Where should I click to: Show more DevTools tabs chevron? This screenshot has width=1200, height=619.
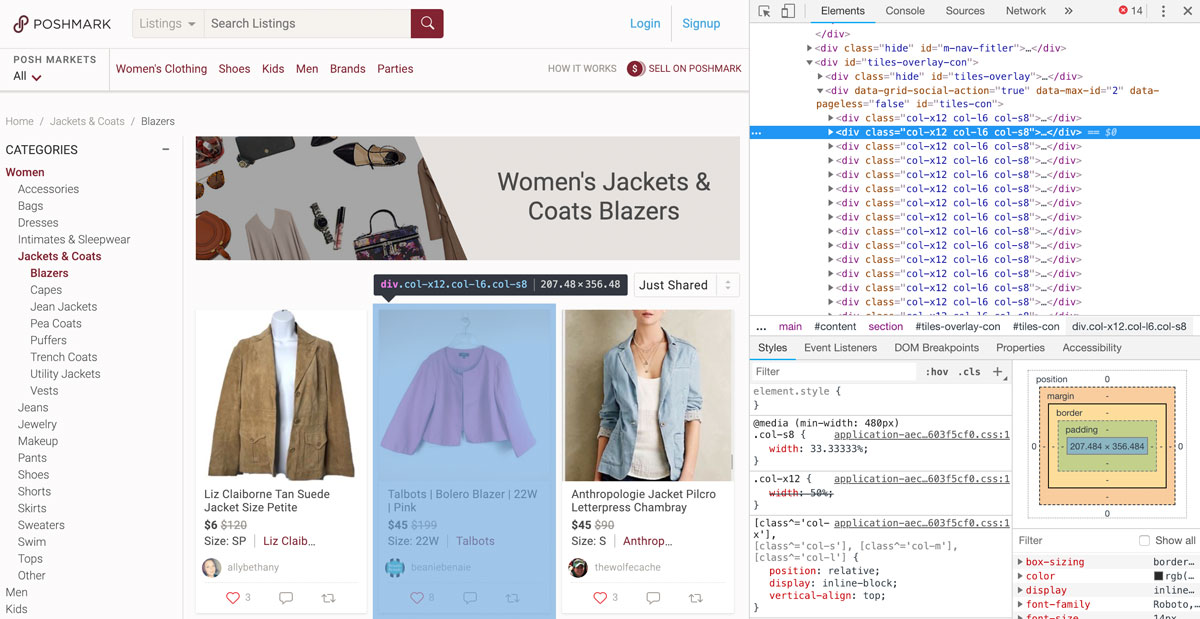coord(1068,11)
